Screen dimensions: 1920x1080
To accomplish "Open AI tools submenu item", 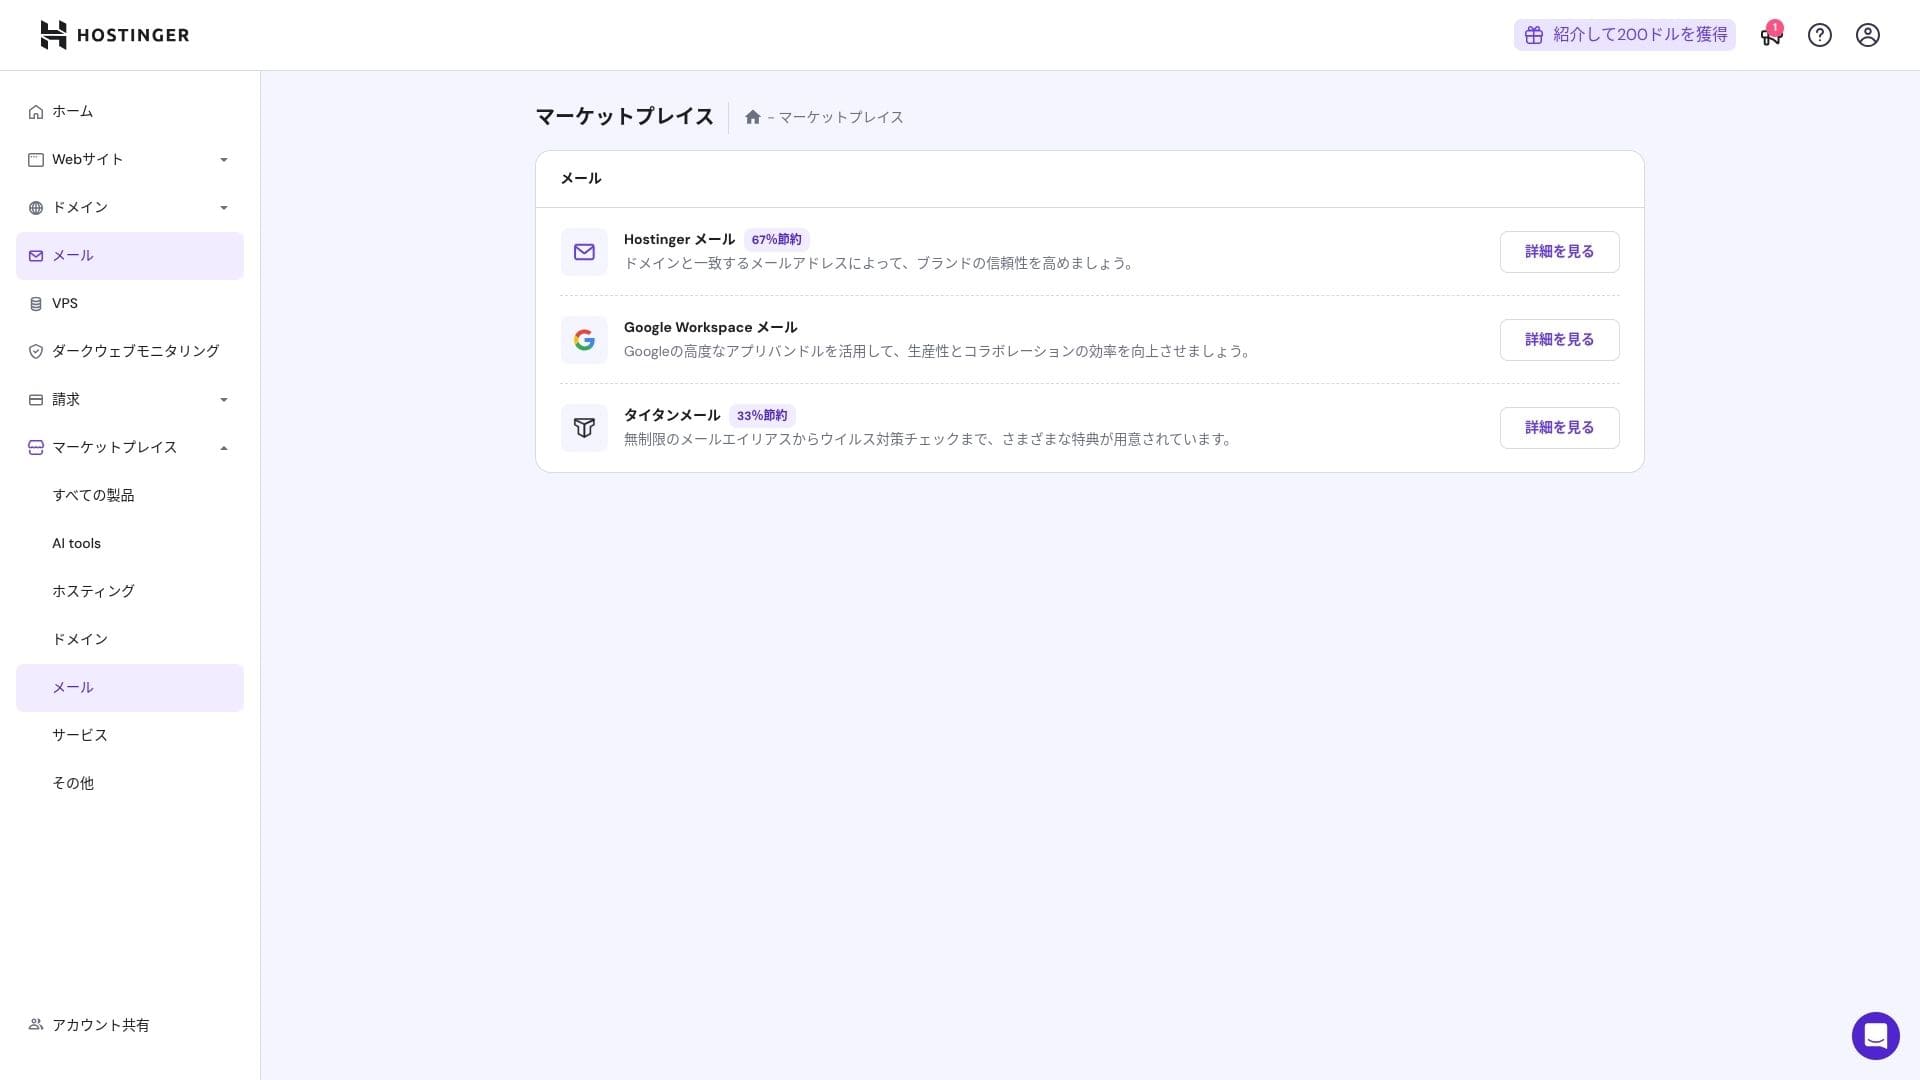I will click(130, 544).
